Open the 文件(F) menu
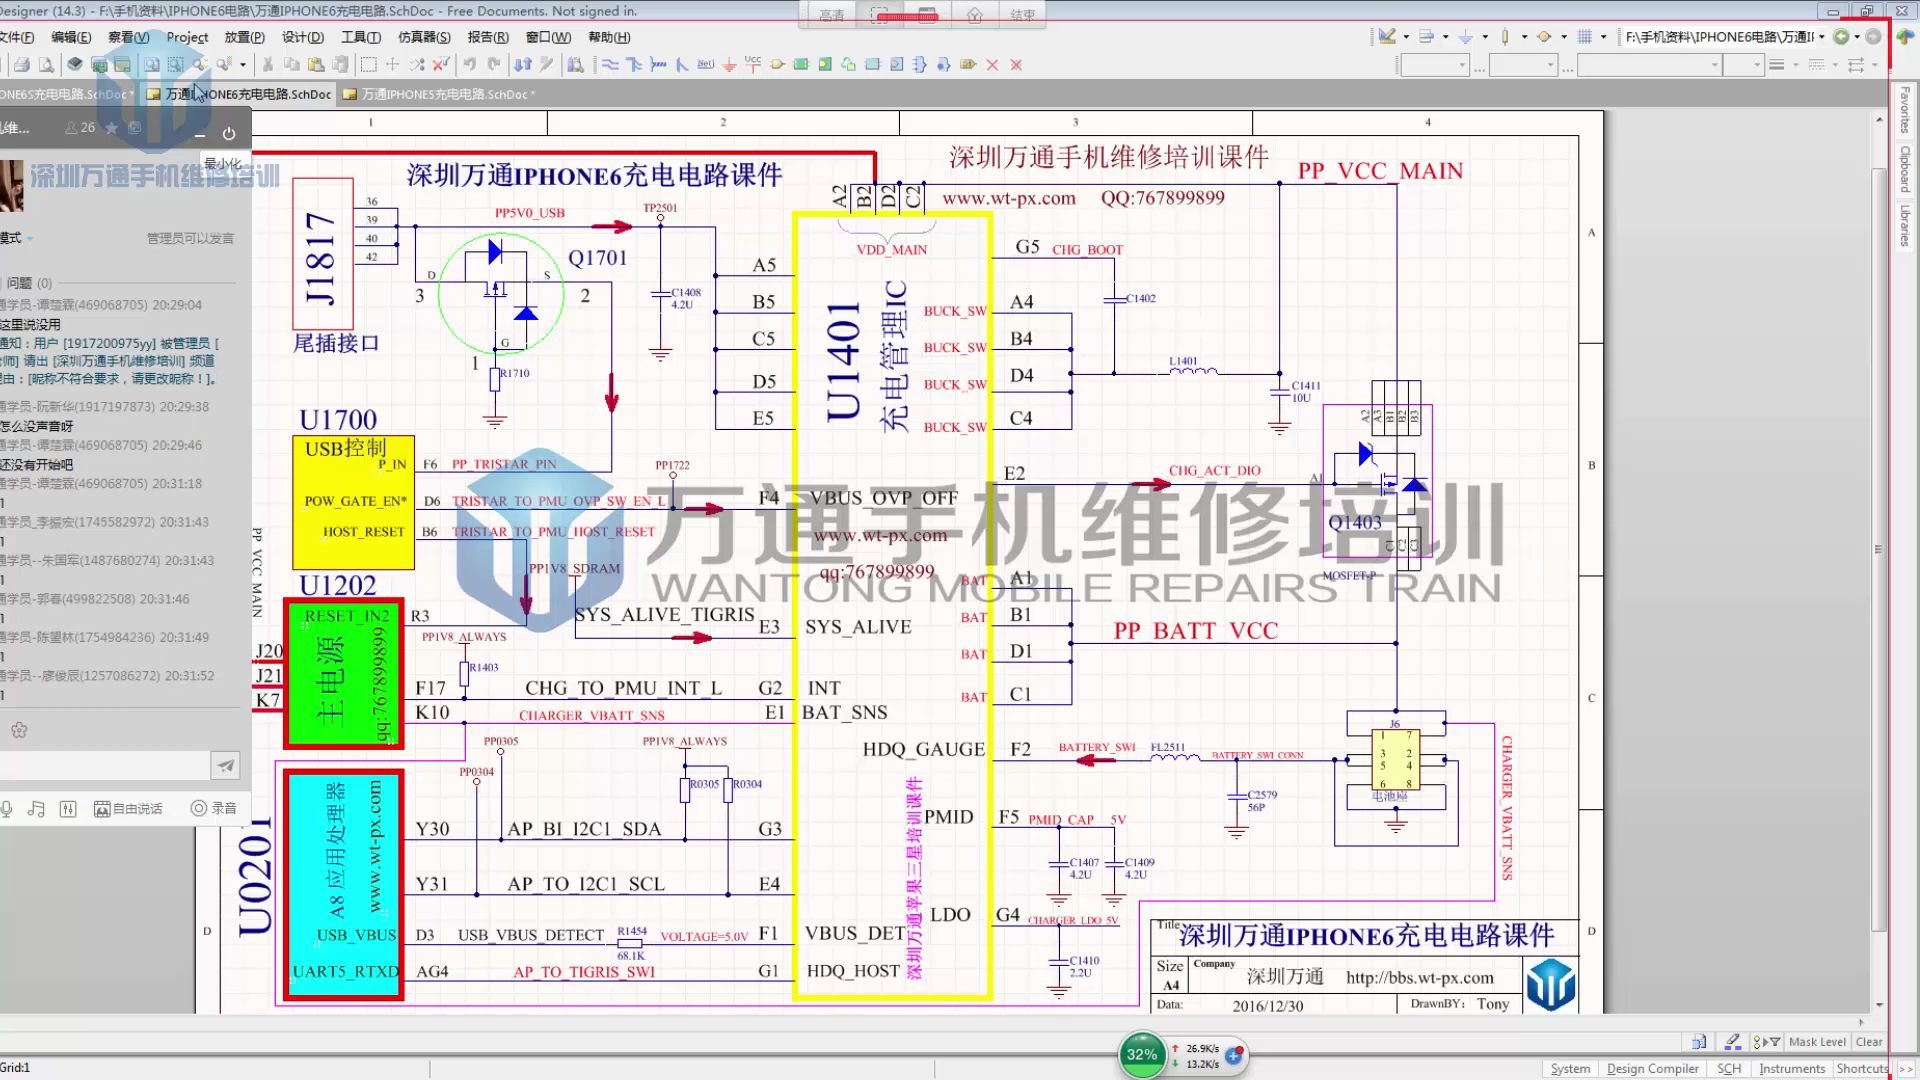The image size is (1920, 1080). coord(16,37)
